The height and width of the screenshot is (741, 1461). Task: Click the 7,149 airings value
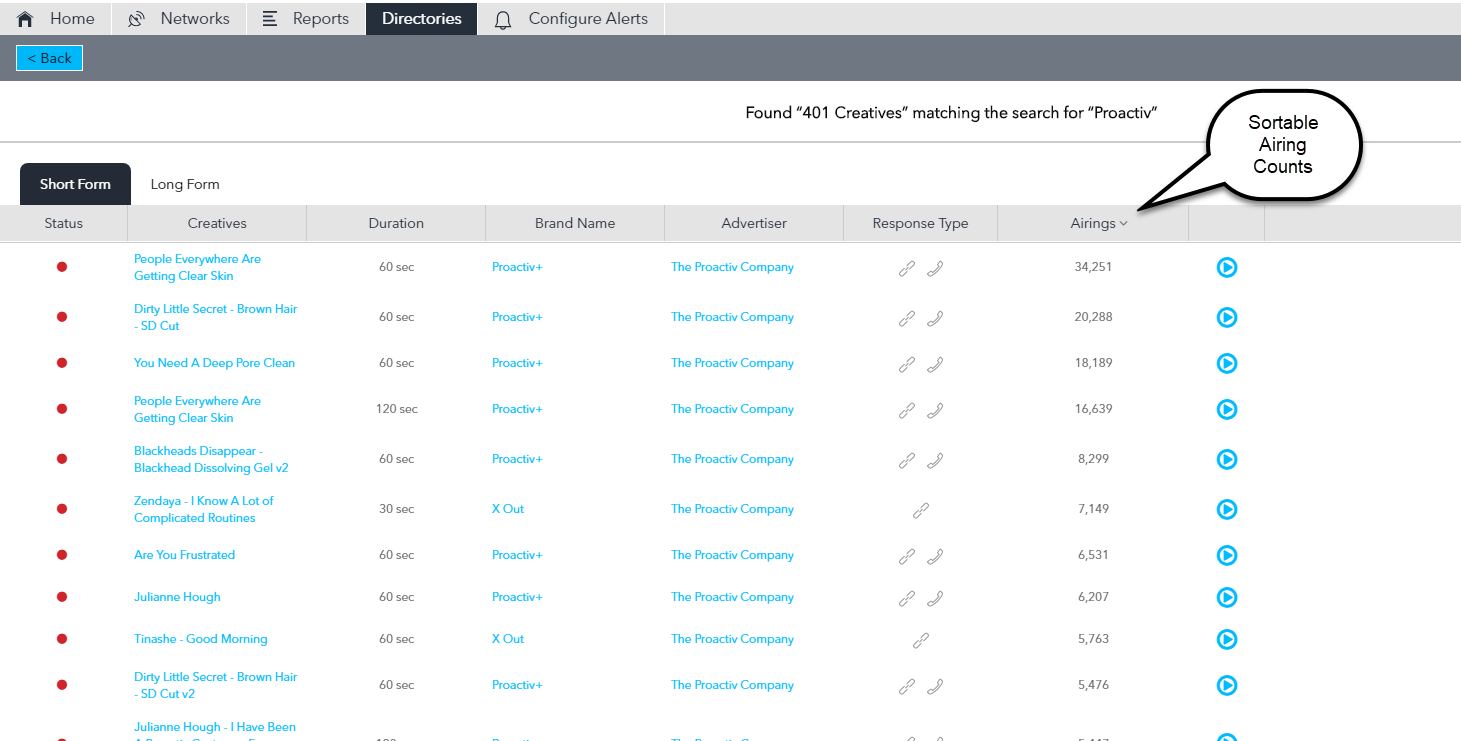click(x=1093, y=509)
